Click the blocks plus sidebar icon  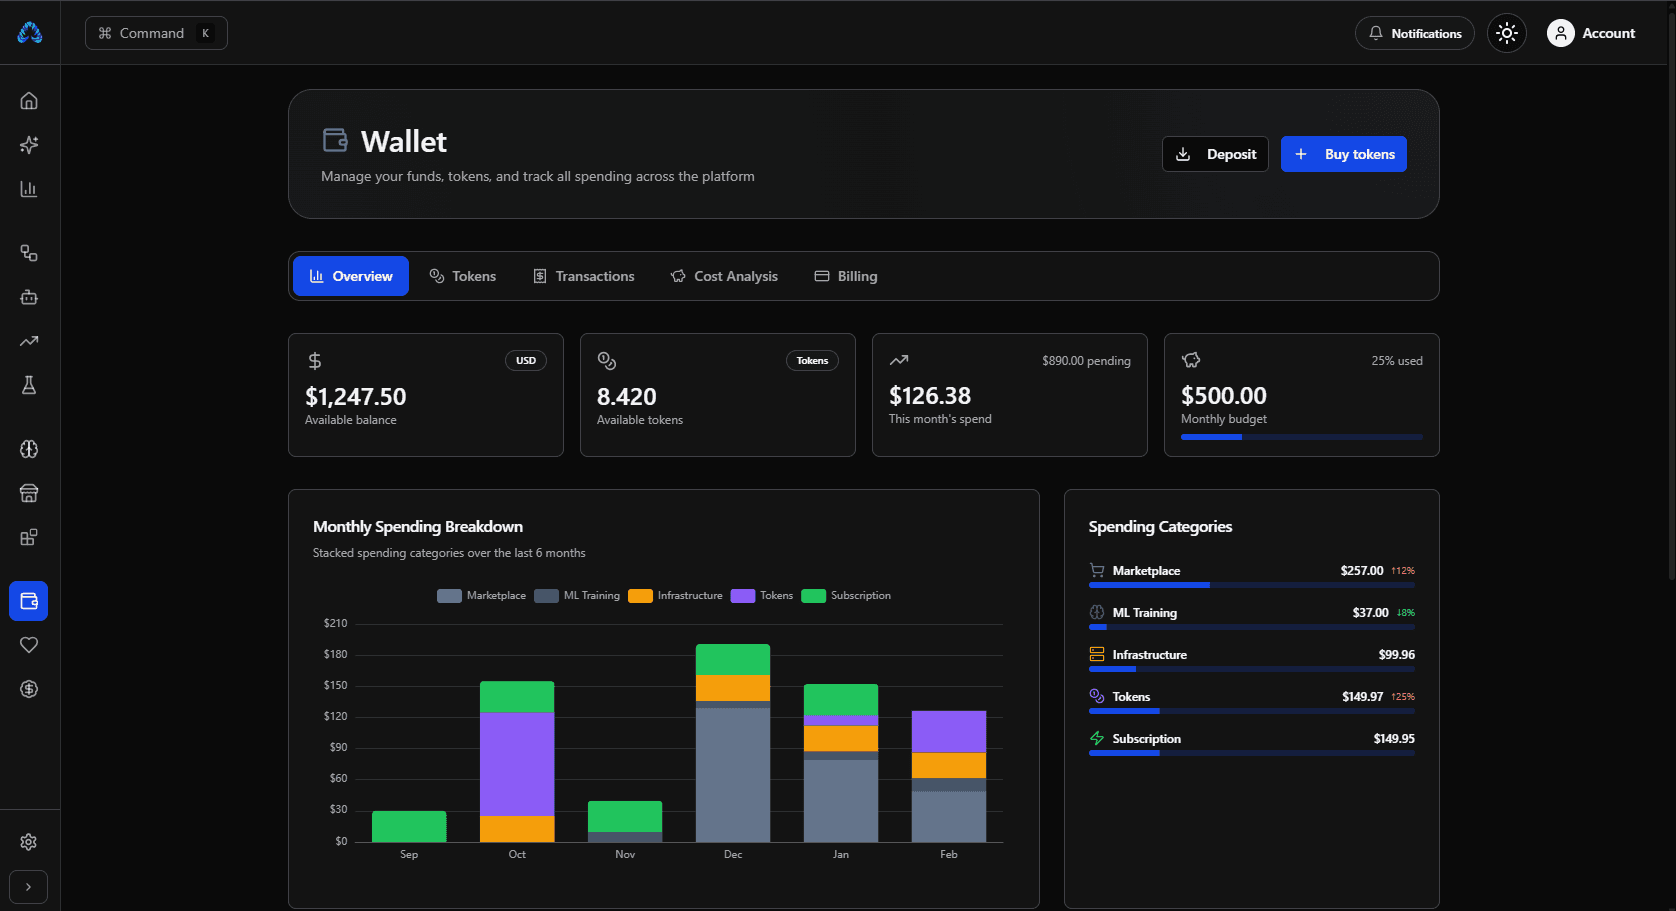tap(29, 537)
